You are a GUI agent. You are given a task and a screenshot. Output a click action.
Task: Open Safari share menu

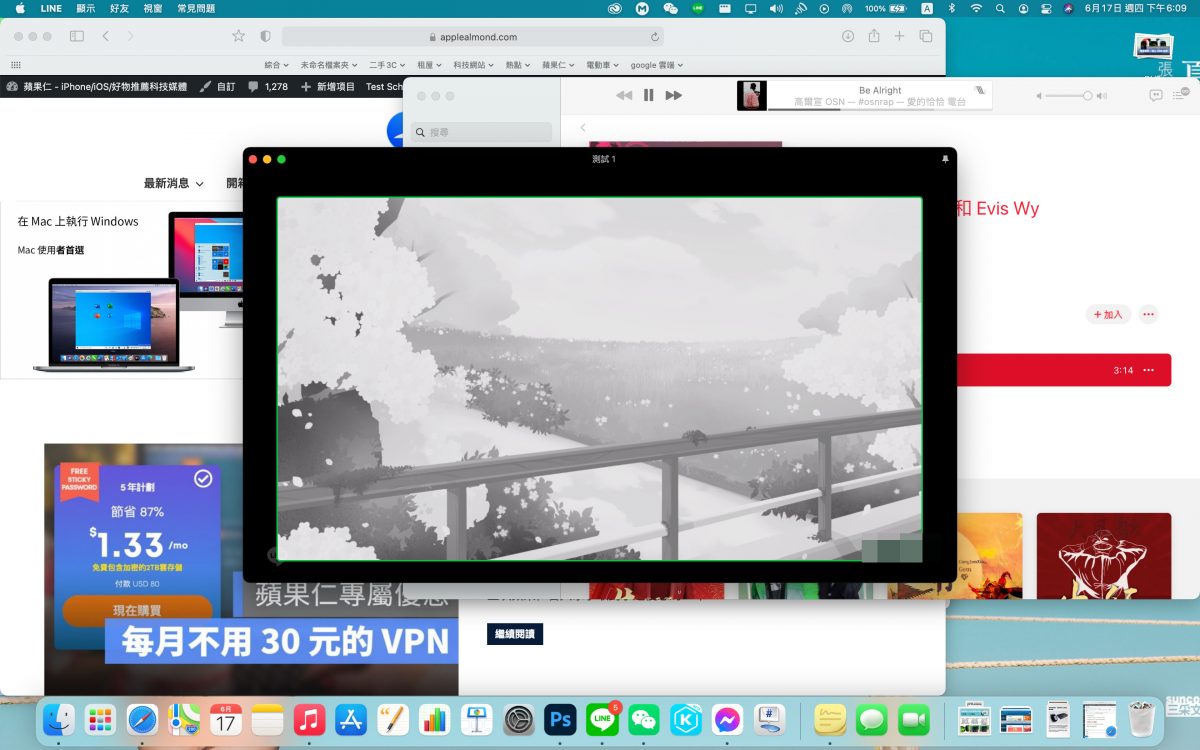click(874, 36)
